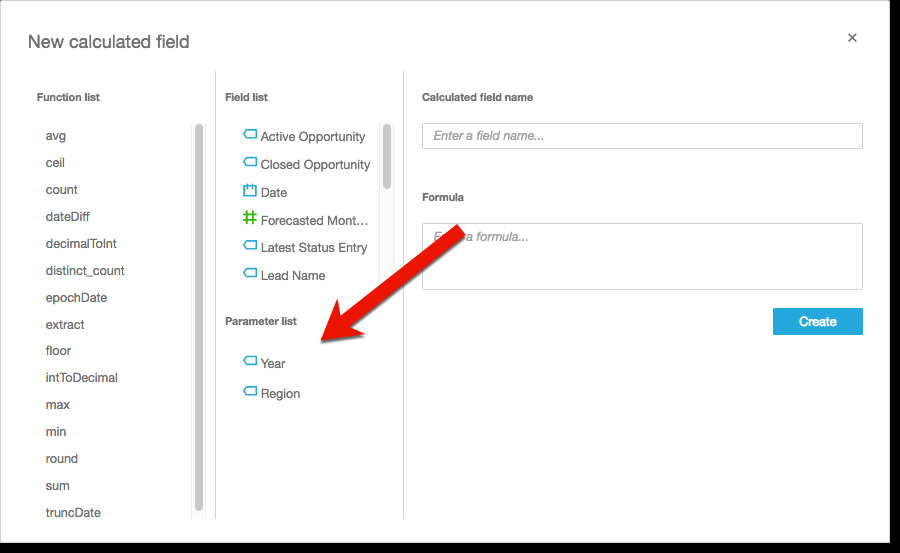Choose dateDiff from the function list

(68, 217)
